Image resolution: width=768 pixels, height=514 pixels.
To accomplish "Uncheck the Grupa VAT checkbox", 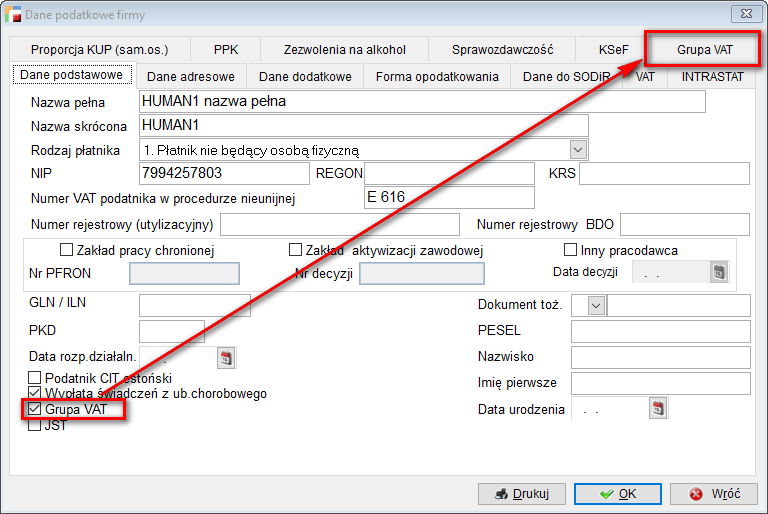I will [35, 409].
